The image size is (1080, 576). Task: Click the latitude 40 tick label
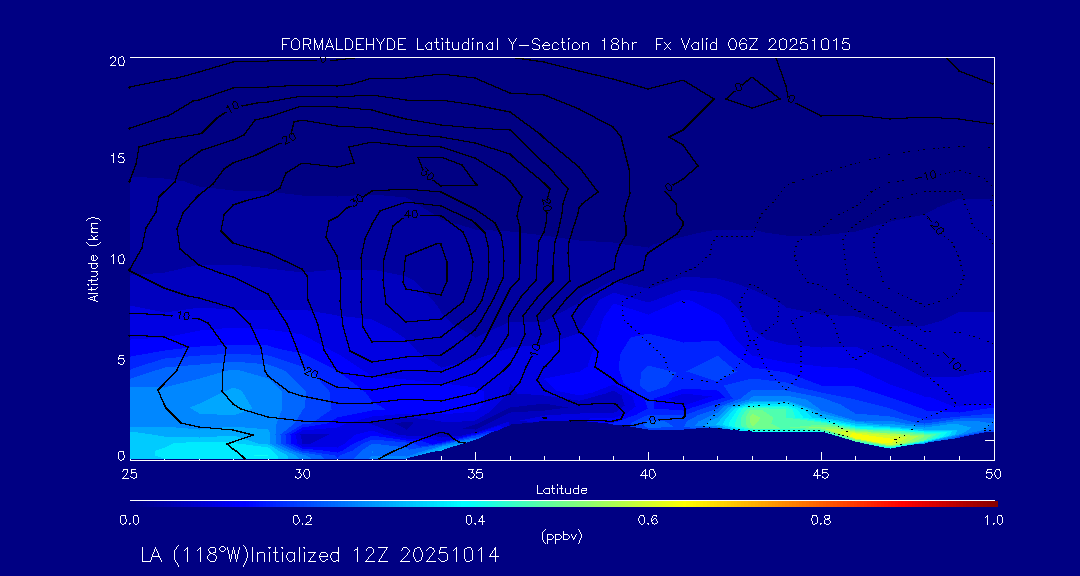click(x=648, y=474)
